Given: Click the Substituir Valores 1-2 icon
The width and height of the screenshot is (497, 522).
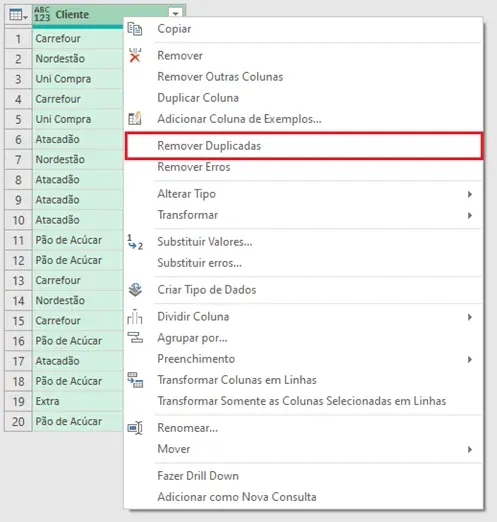Looking at the screenshot, I should coord(135,242).
